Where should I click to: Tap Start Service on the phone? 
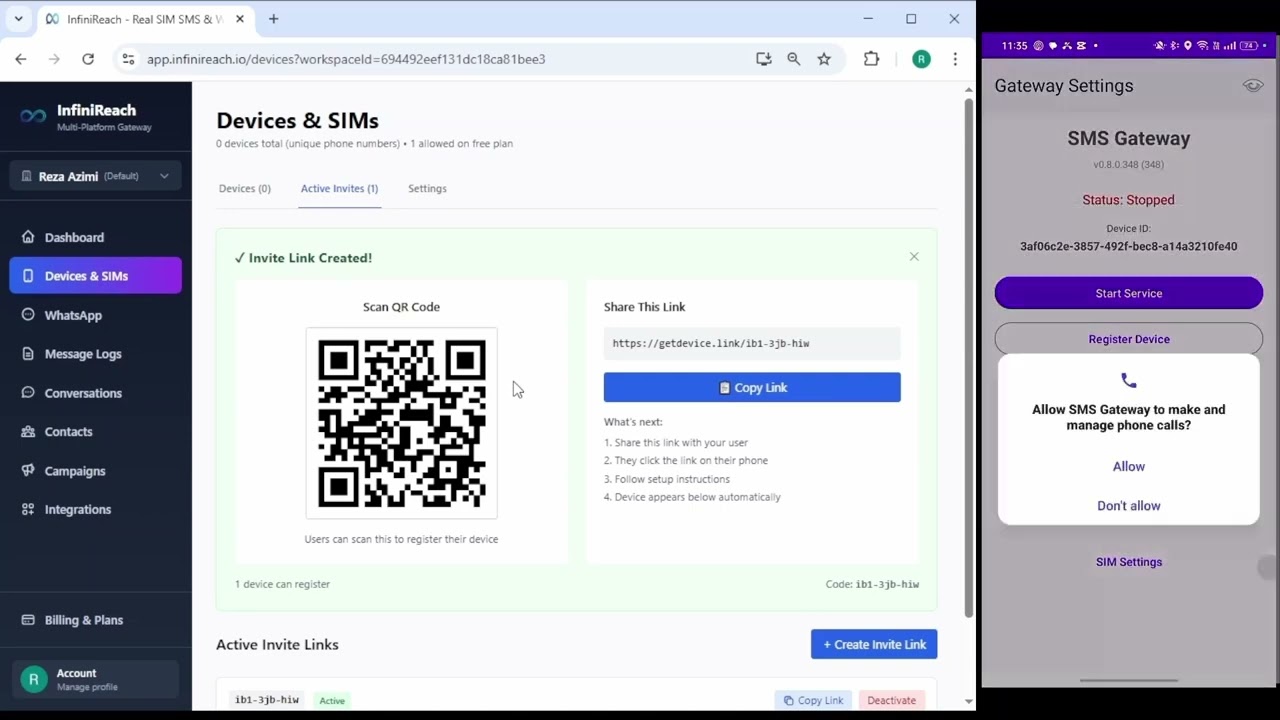click(x=1129, y=293)
